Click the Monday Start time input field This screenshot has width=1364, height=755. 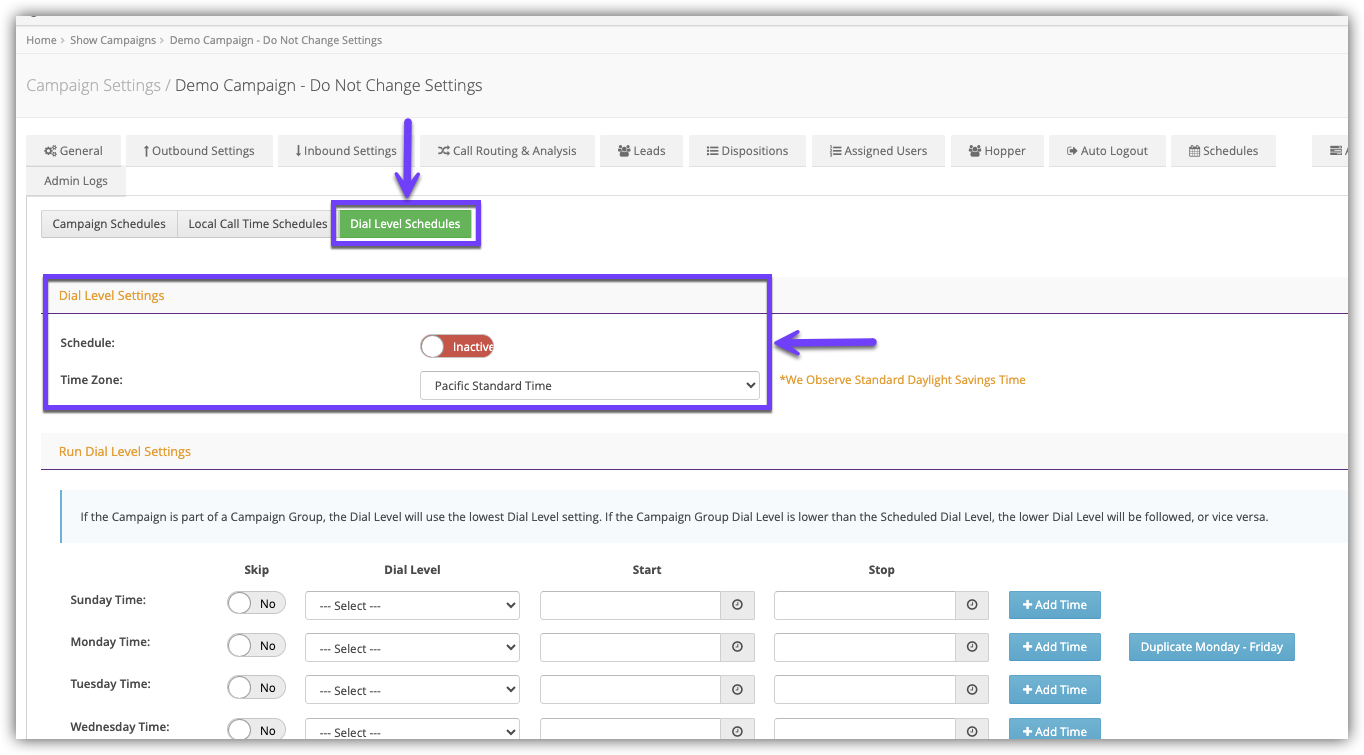630,648
